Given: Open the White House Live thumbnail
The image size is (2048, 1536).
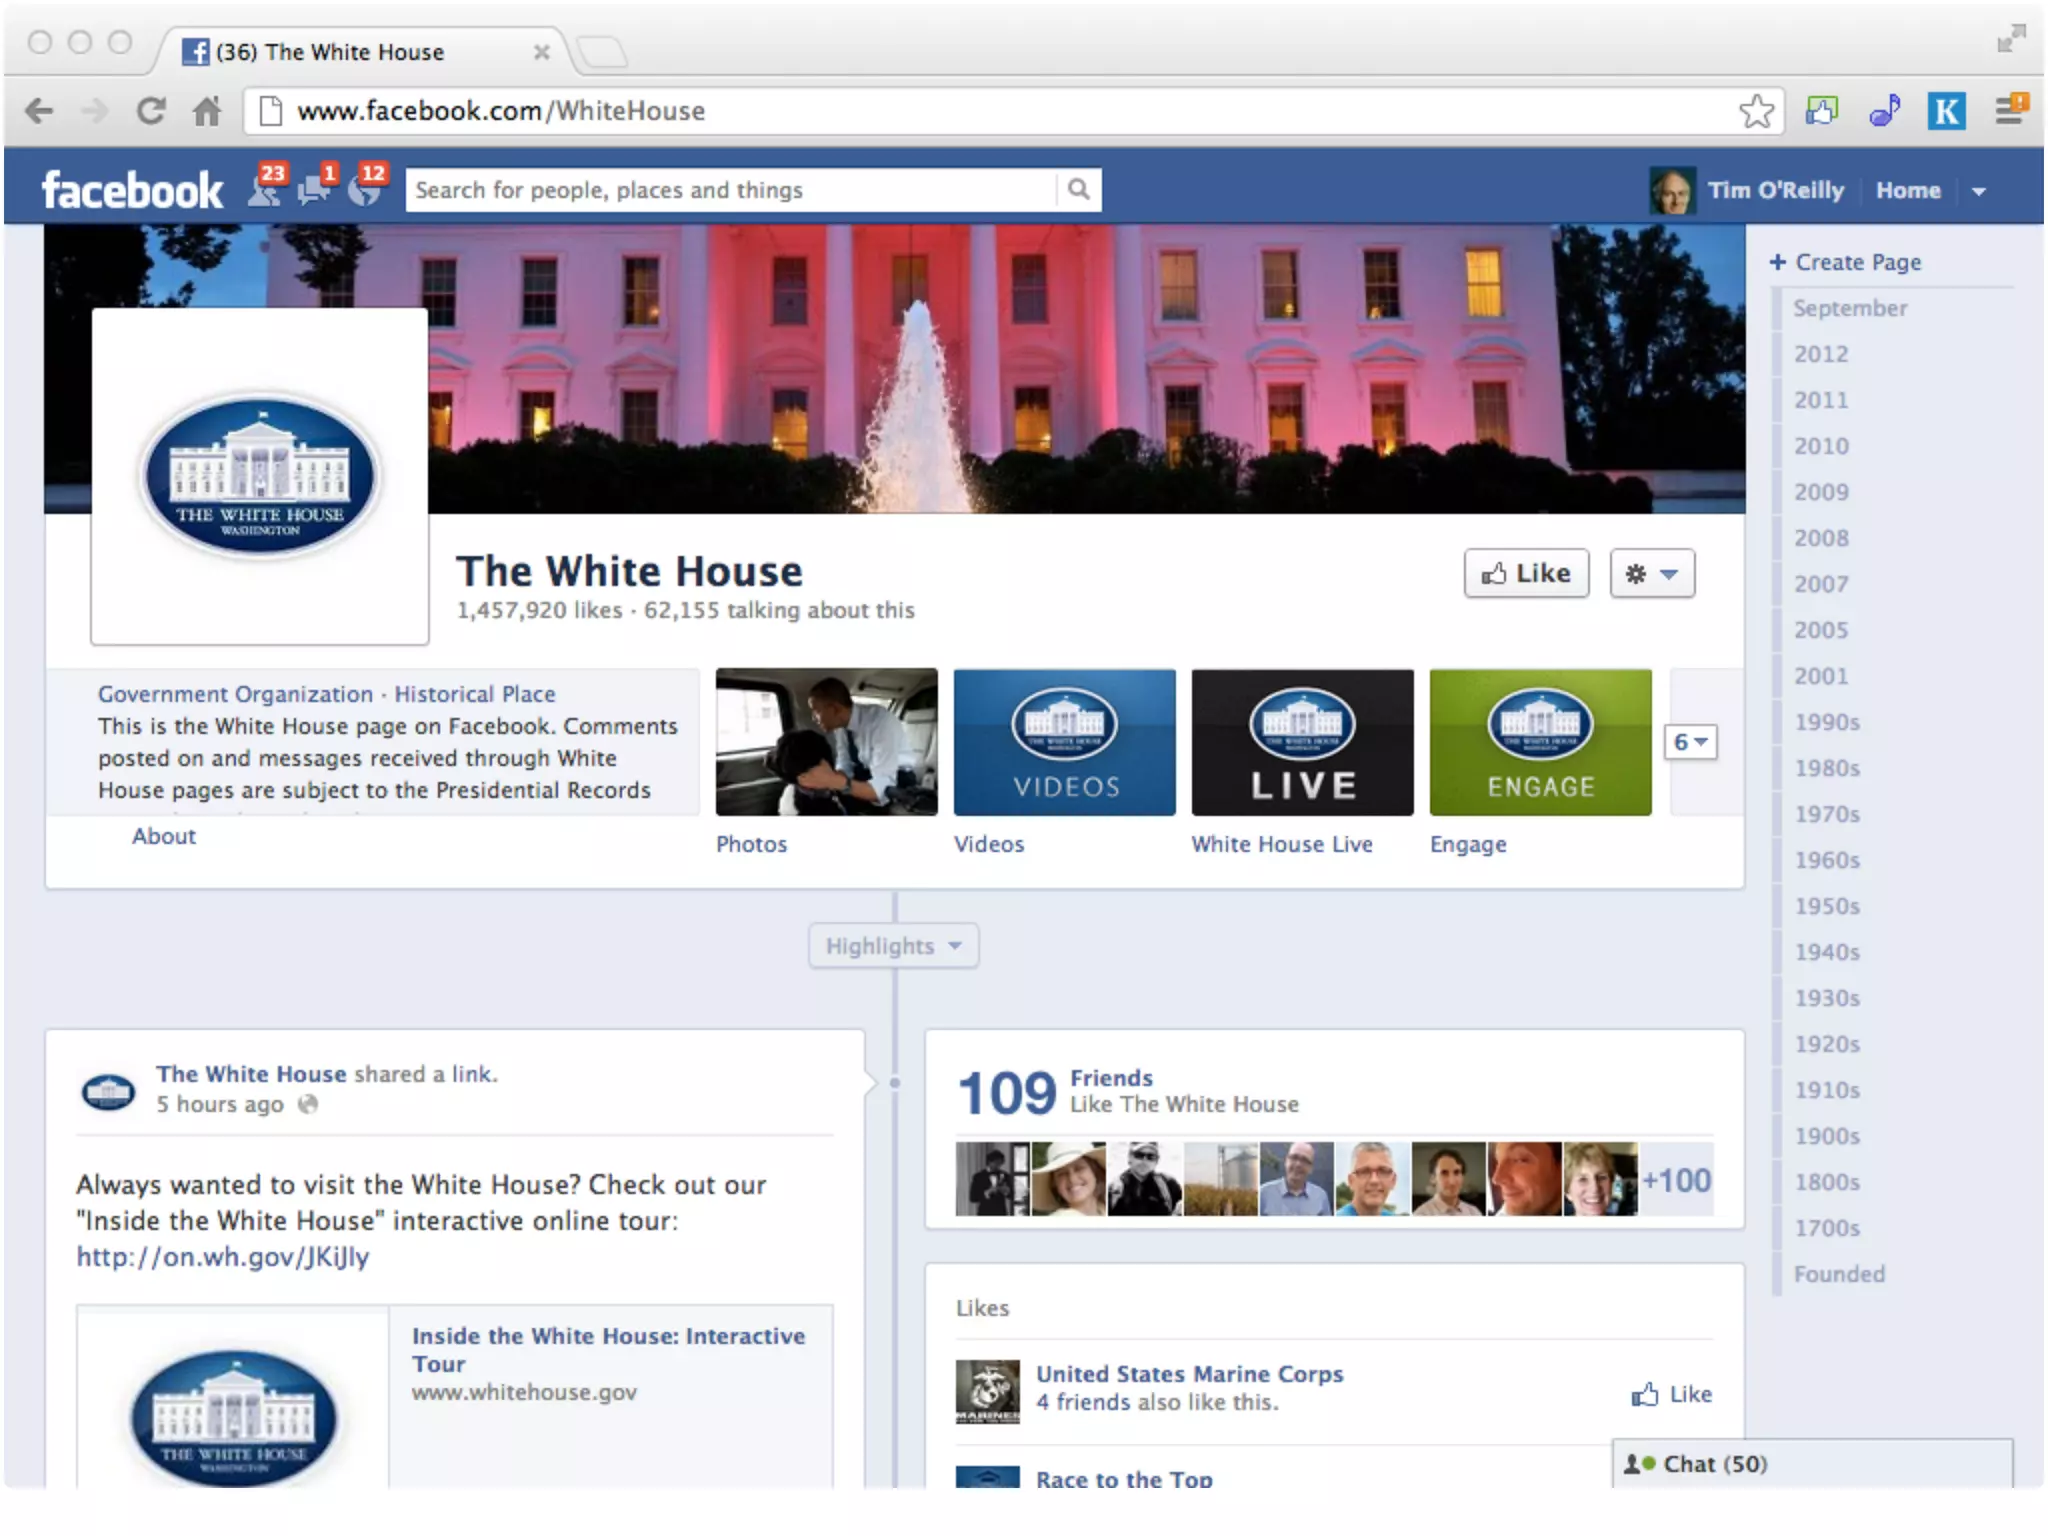Looking at the screenshot, I should [x=1302, y=742].
